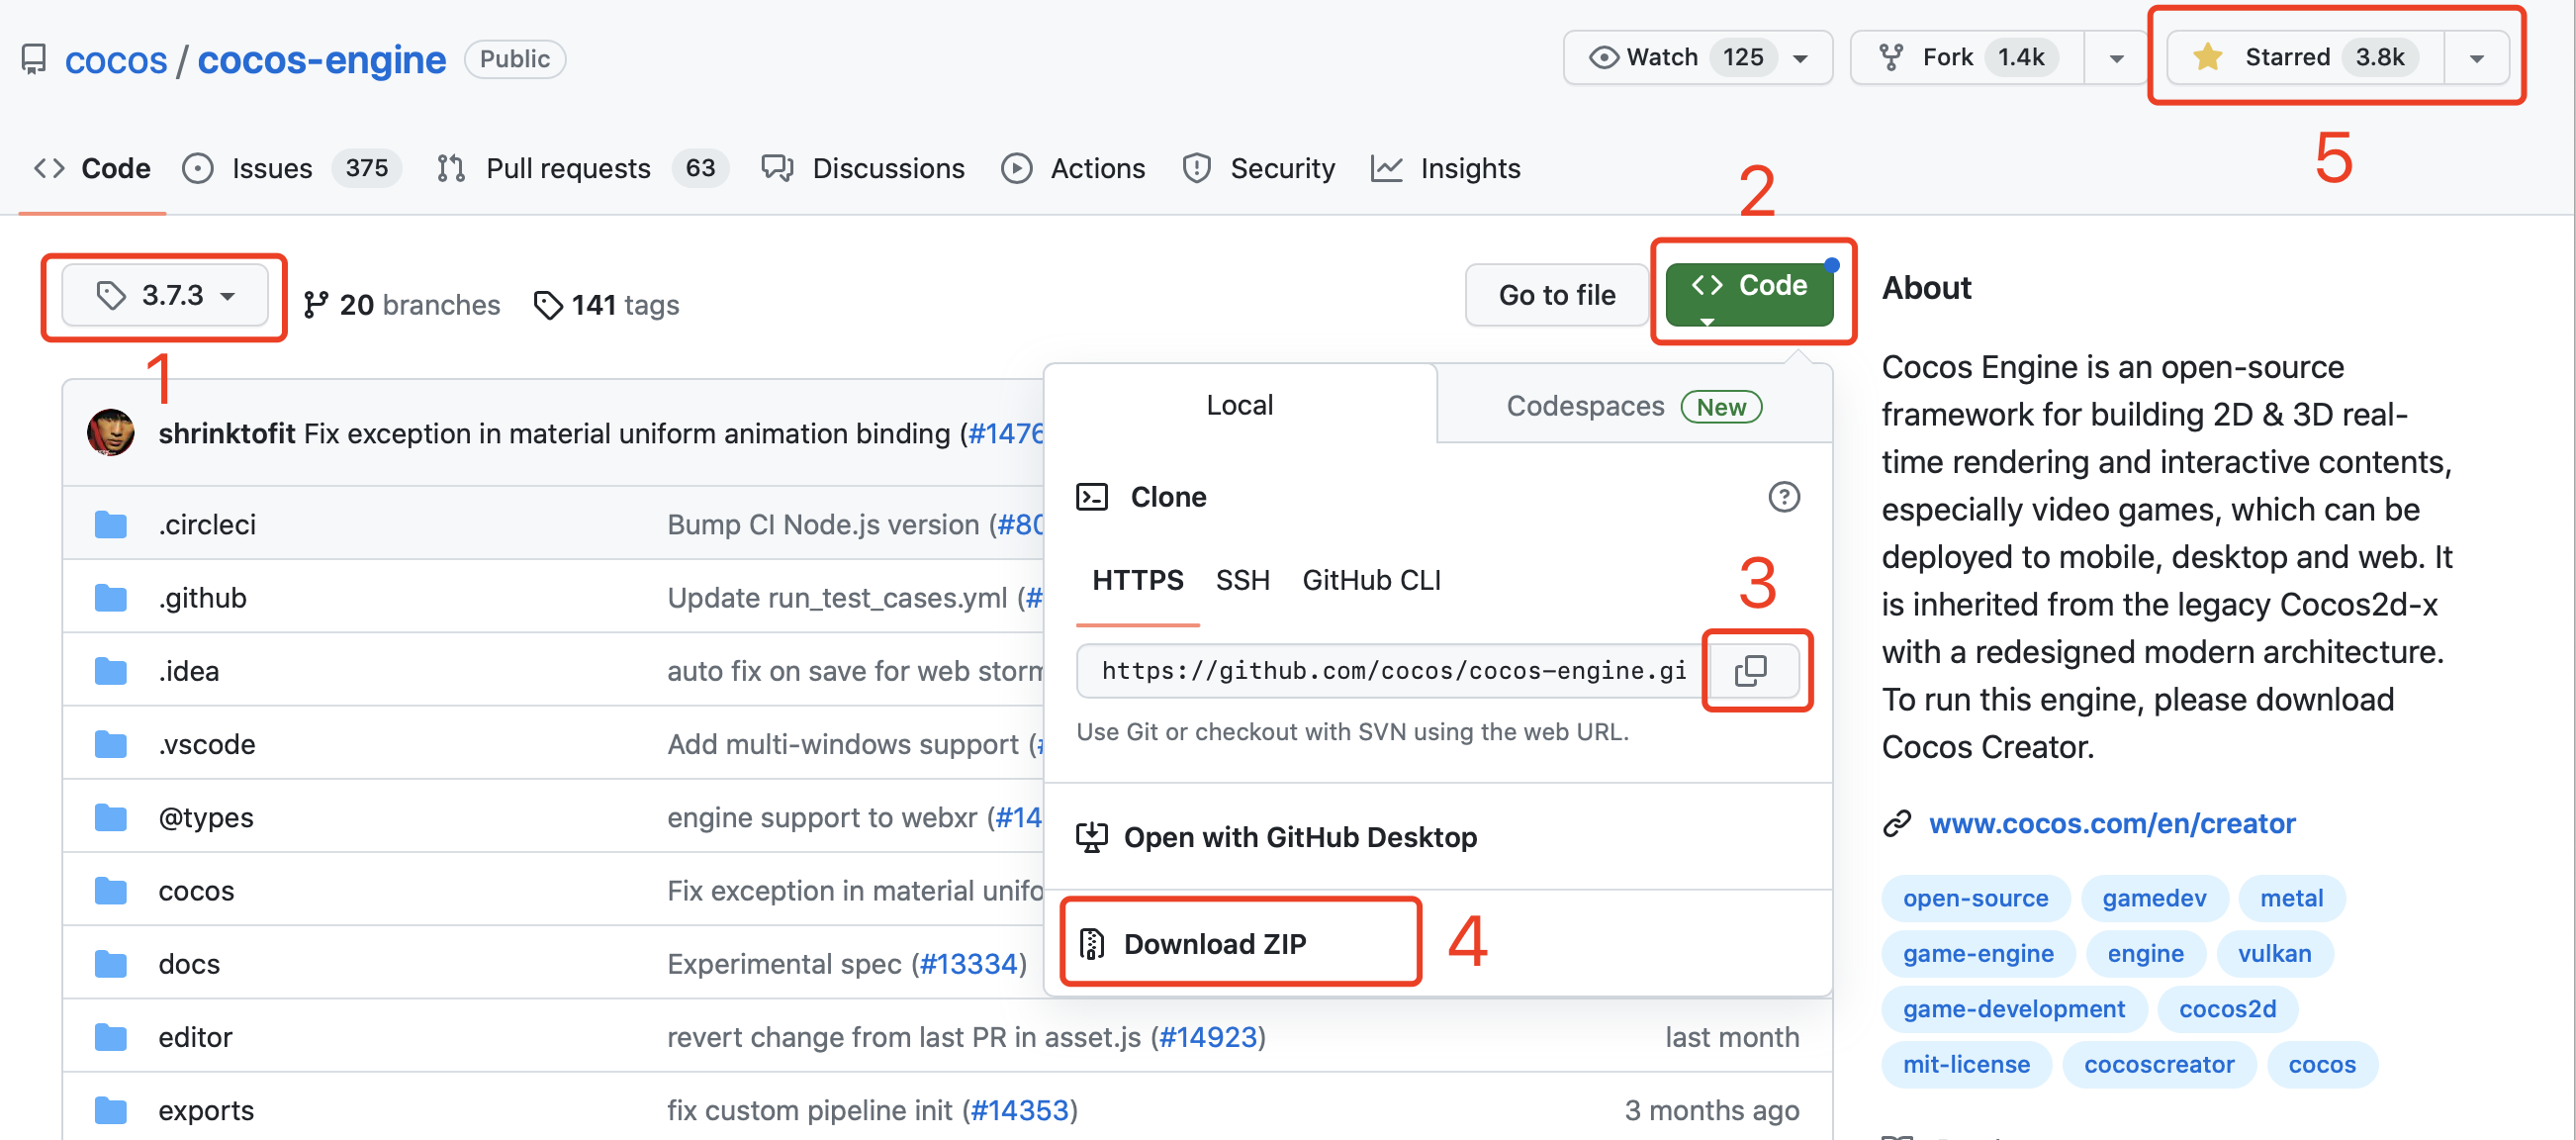
Task: Open the .github folder
Action: (202, 597)
